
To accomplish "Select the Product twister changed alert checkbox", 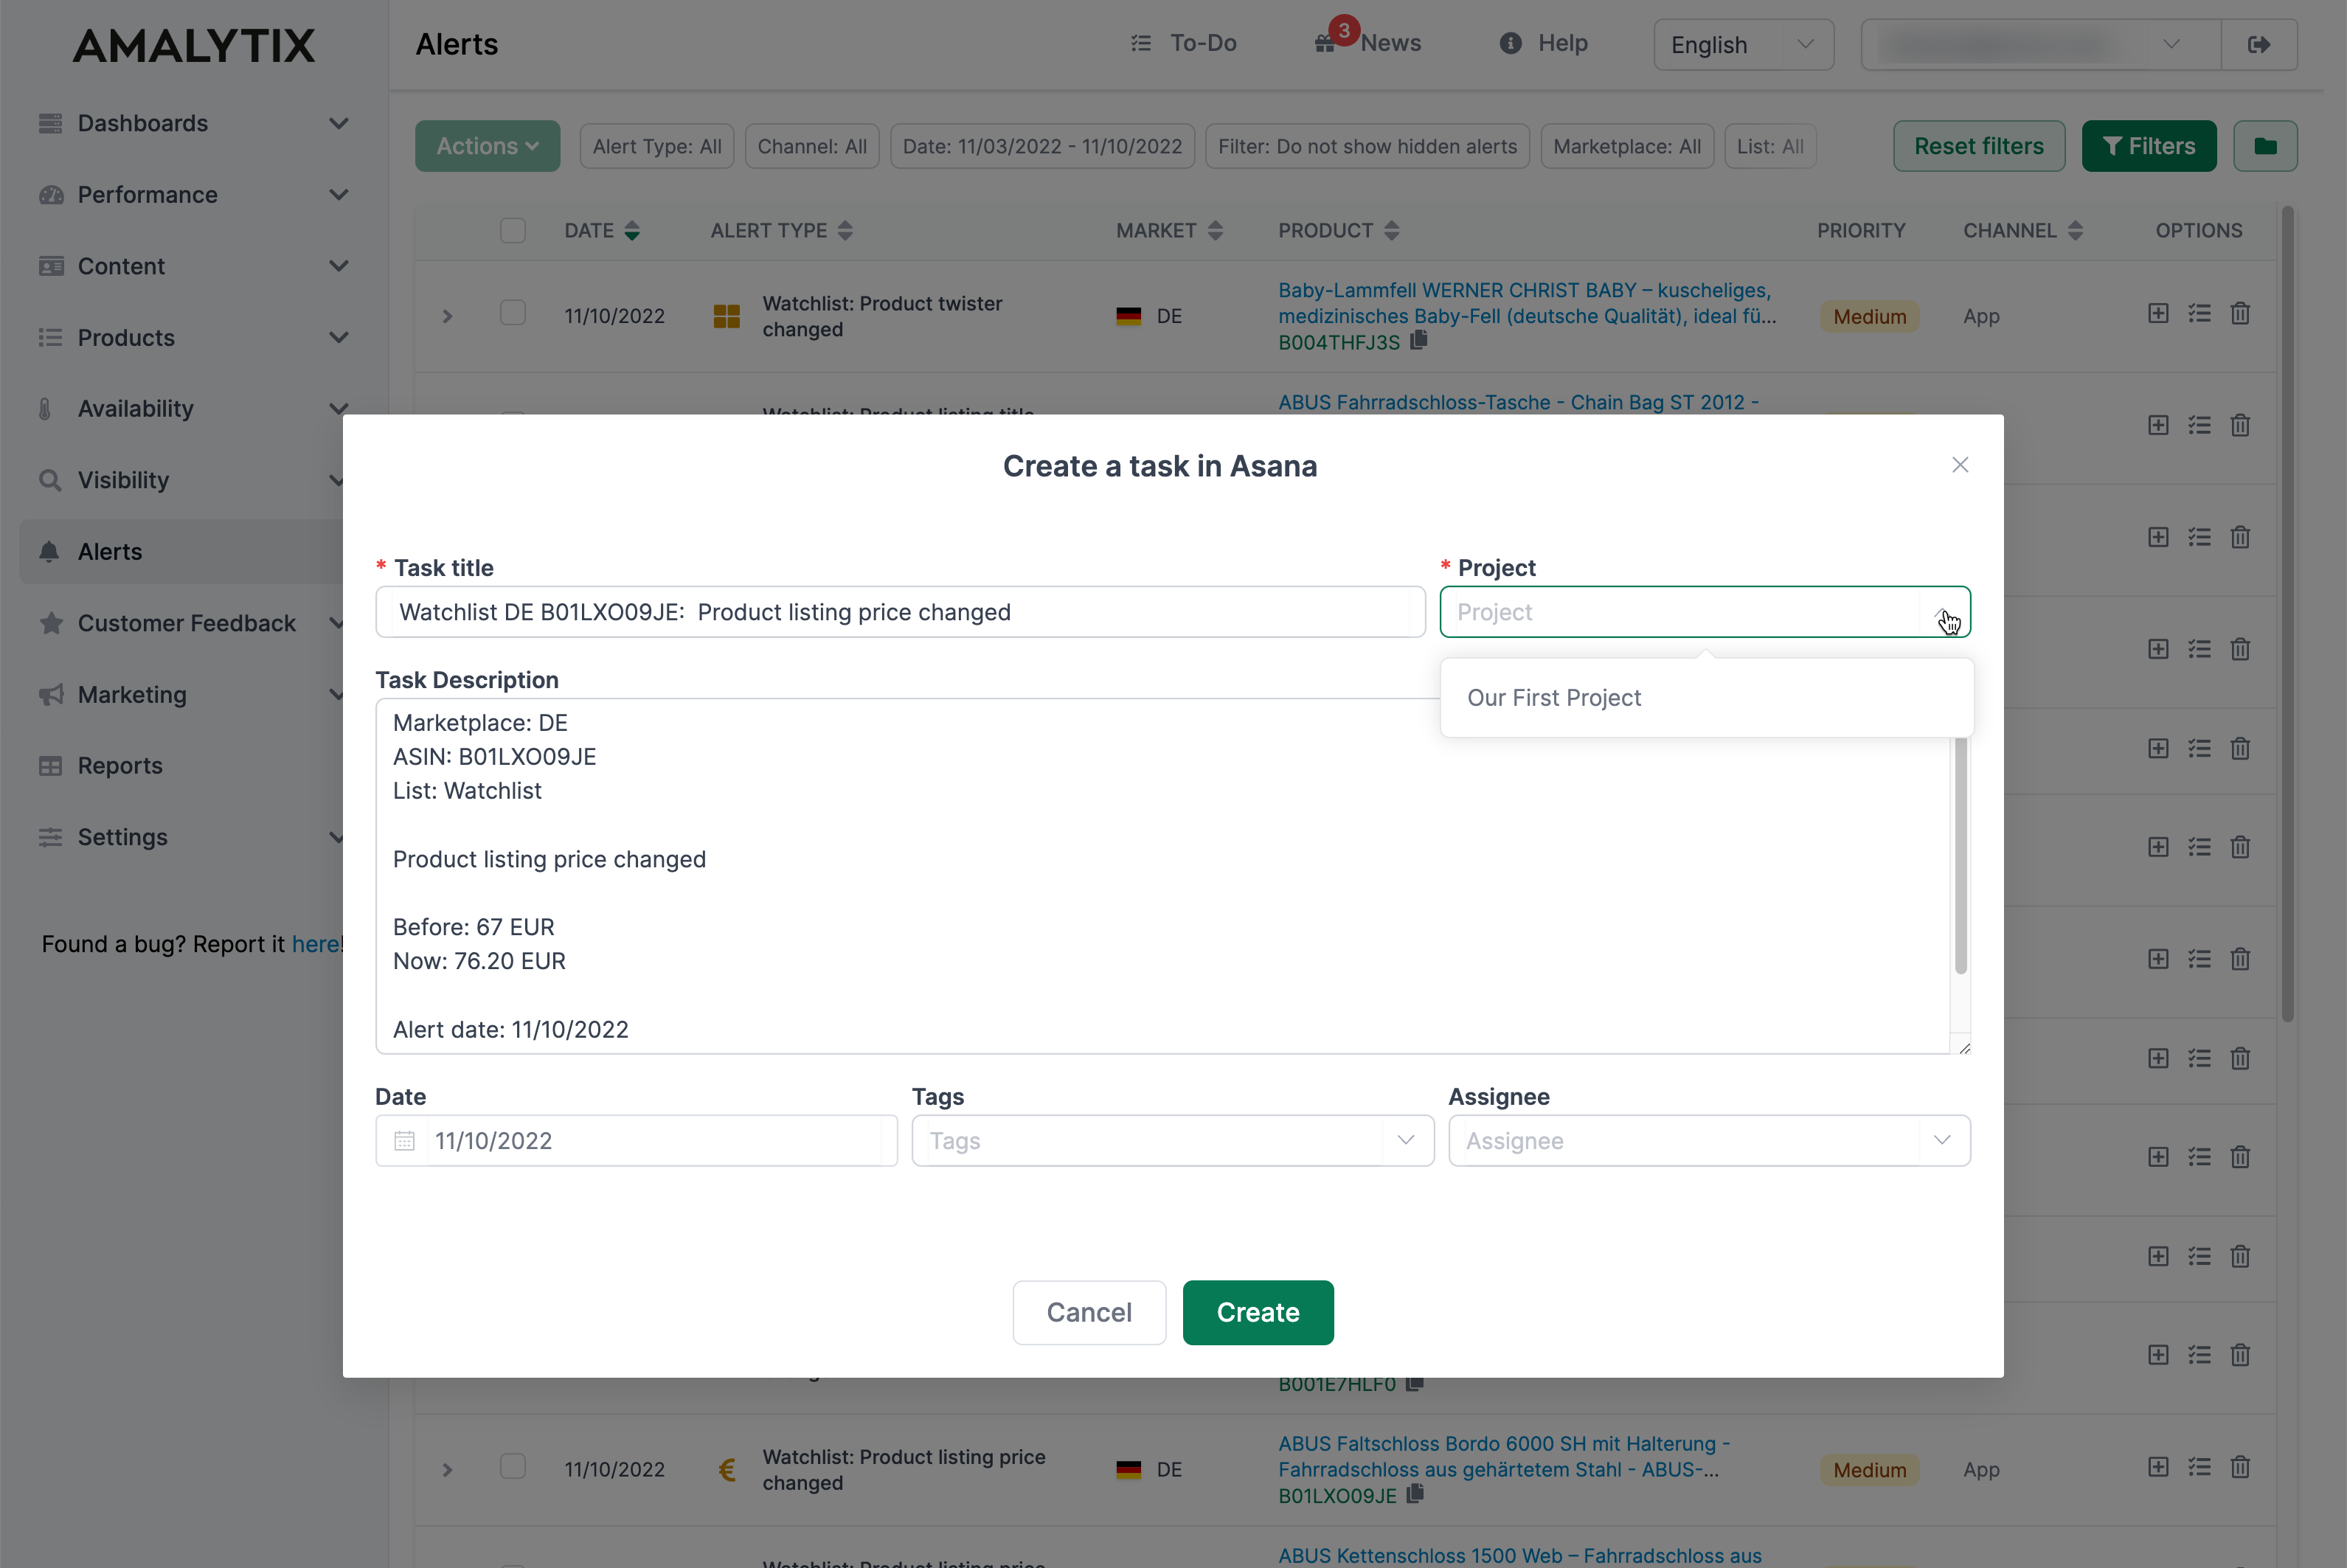I will coord(513,313).
